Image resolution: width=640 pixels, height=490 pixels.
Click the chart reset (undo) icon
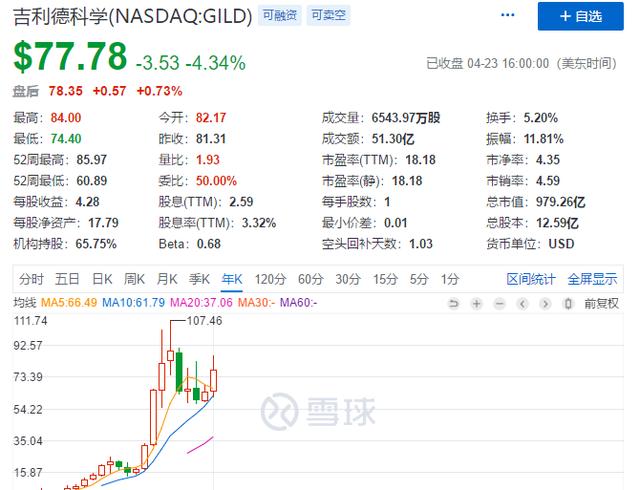453,303
